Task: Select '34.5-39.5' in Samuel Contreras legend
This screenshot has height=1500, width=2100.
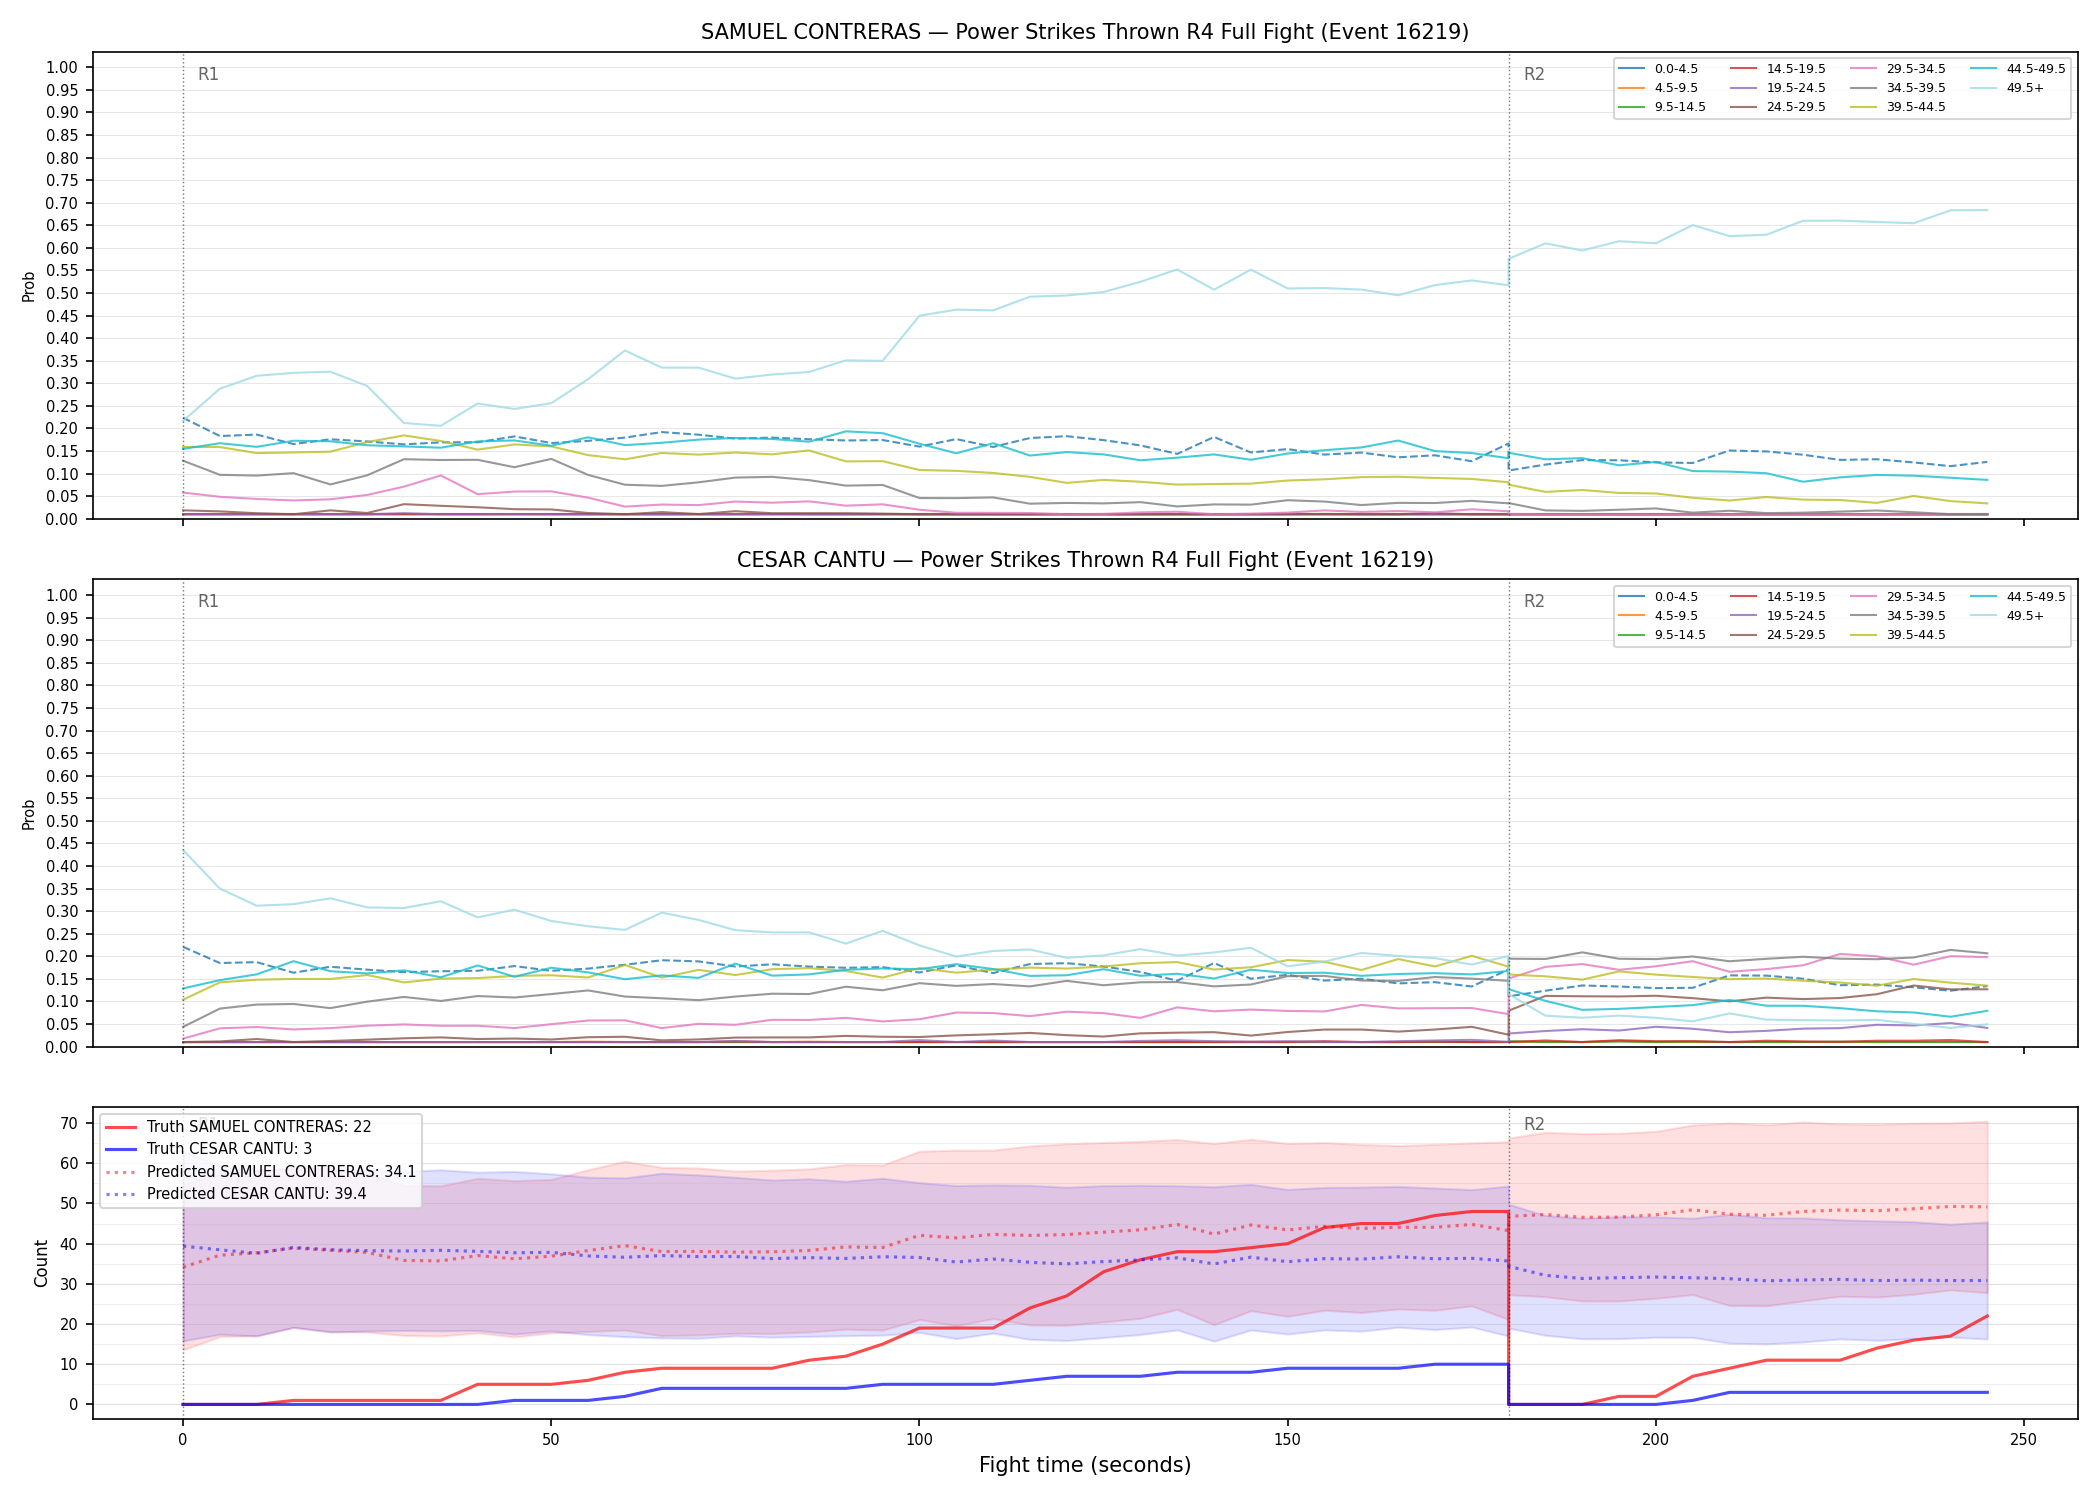Action: point(1900,88)
